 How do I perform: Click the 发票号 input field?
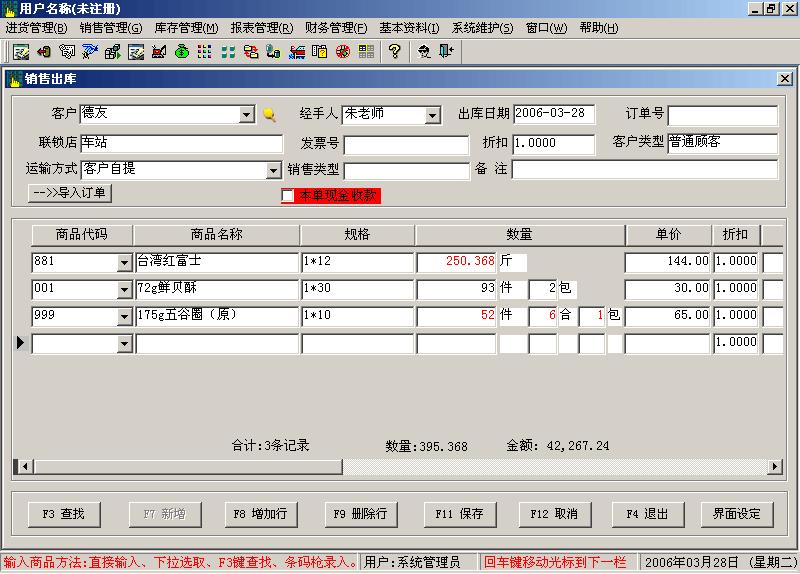click(x=406, y=145)
